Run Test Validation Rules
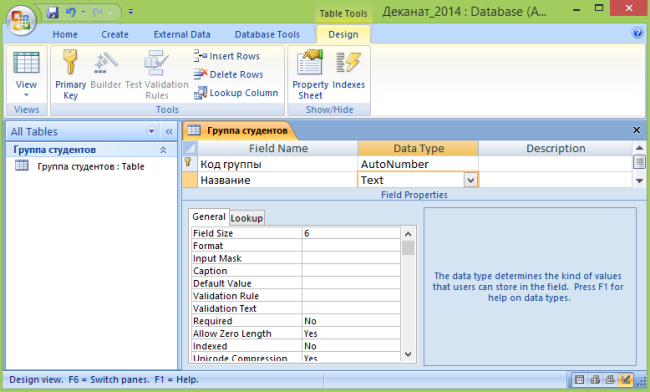 (x=157, y=75)
